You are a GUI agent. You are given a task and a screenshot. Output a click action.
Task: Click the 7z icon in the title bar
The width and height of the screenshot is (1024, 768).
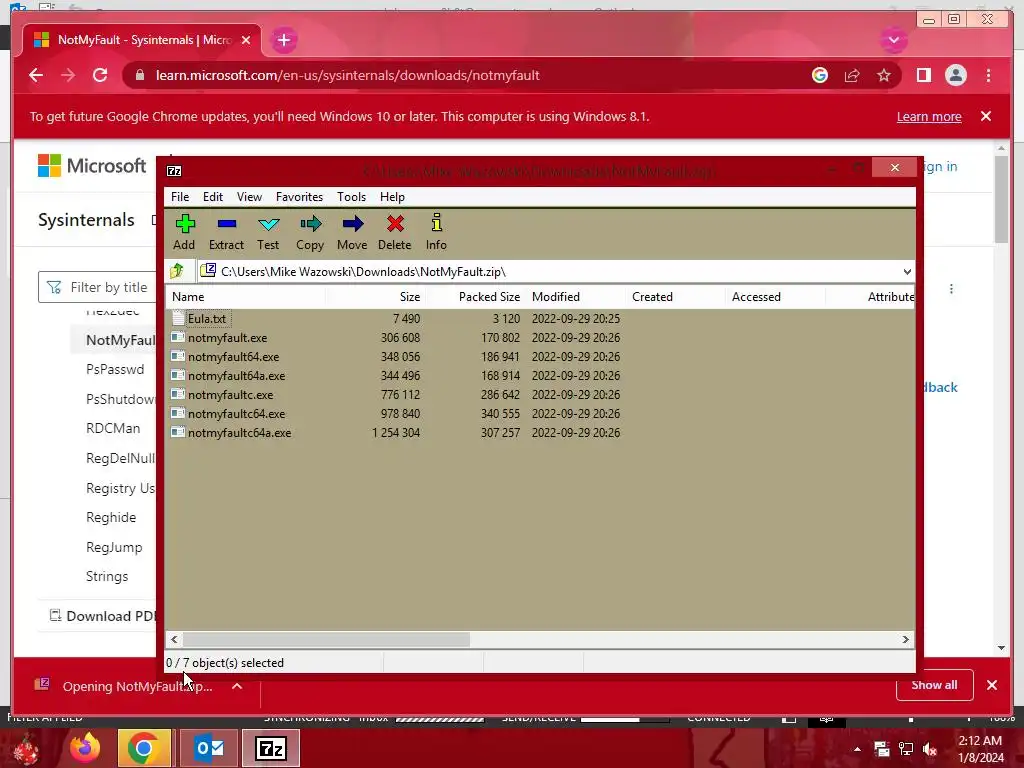pos(174,171)
